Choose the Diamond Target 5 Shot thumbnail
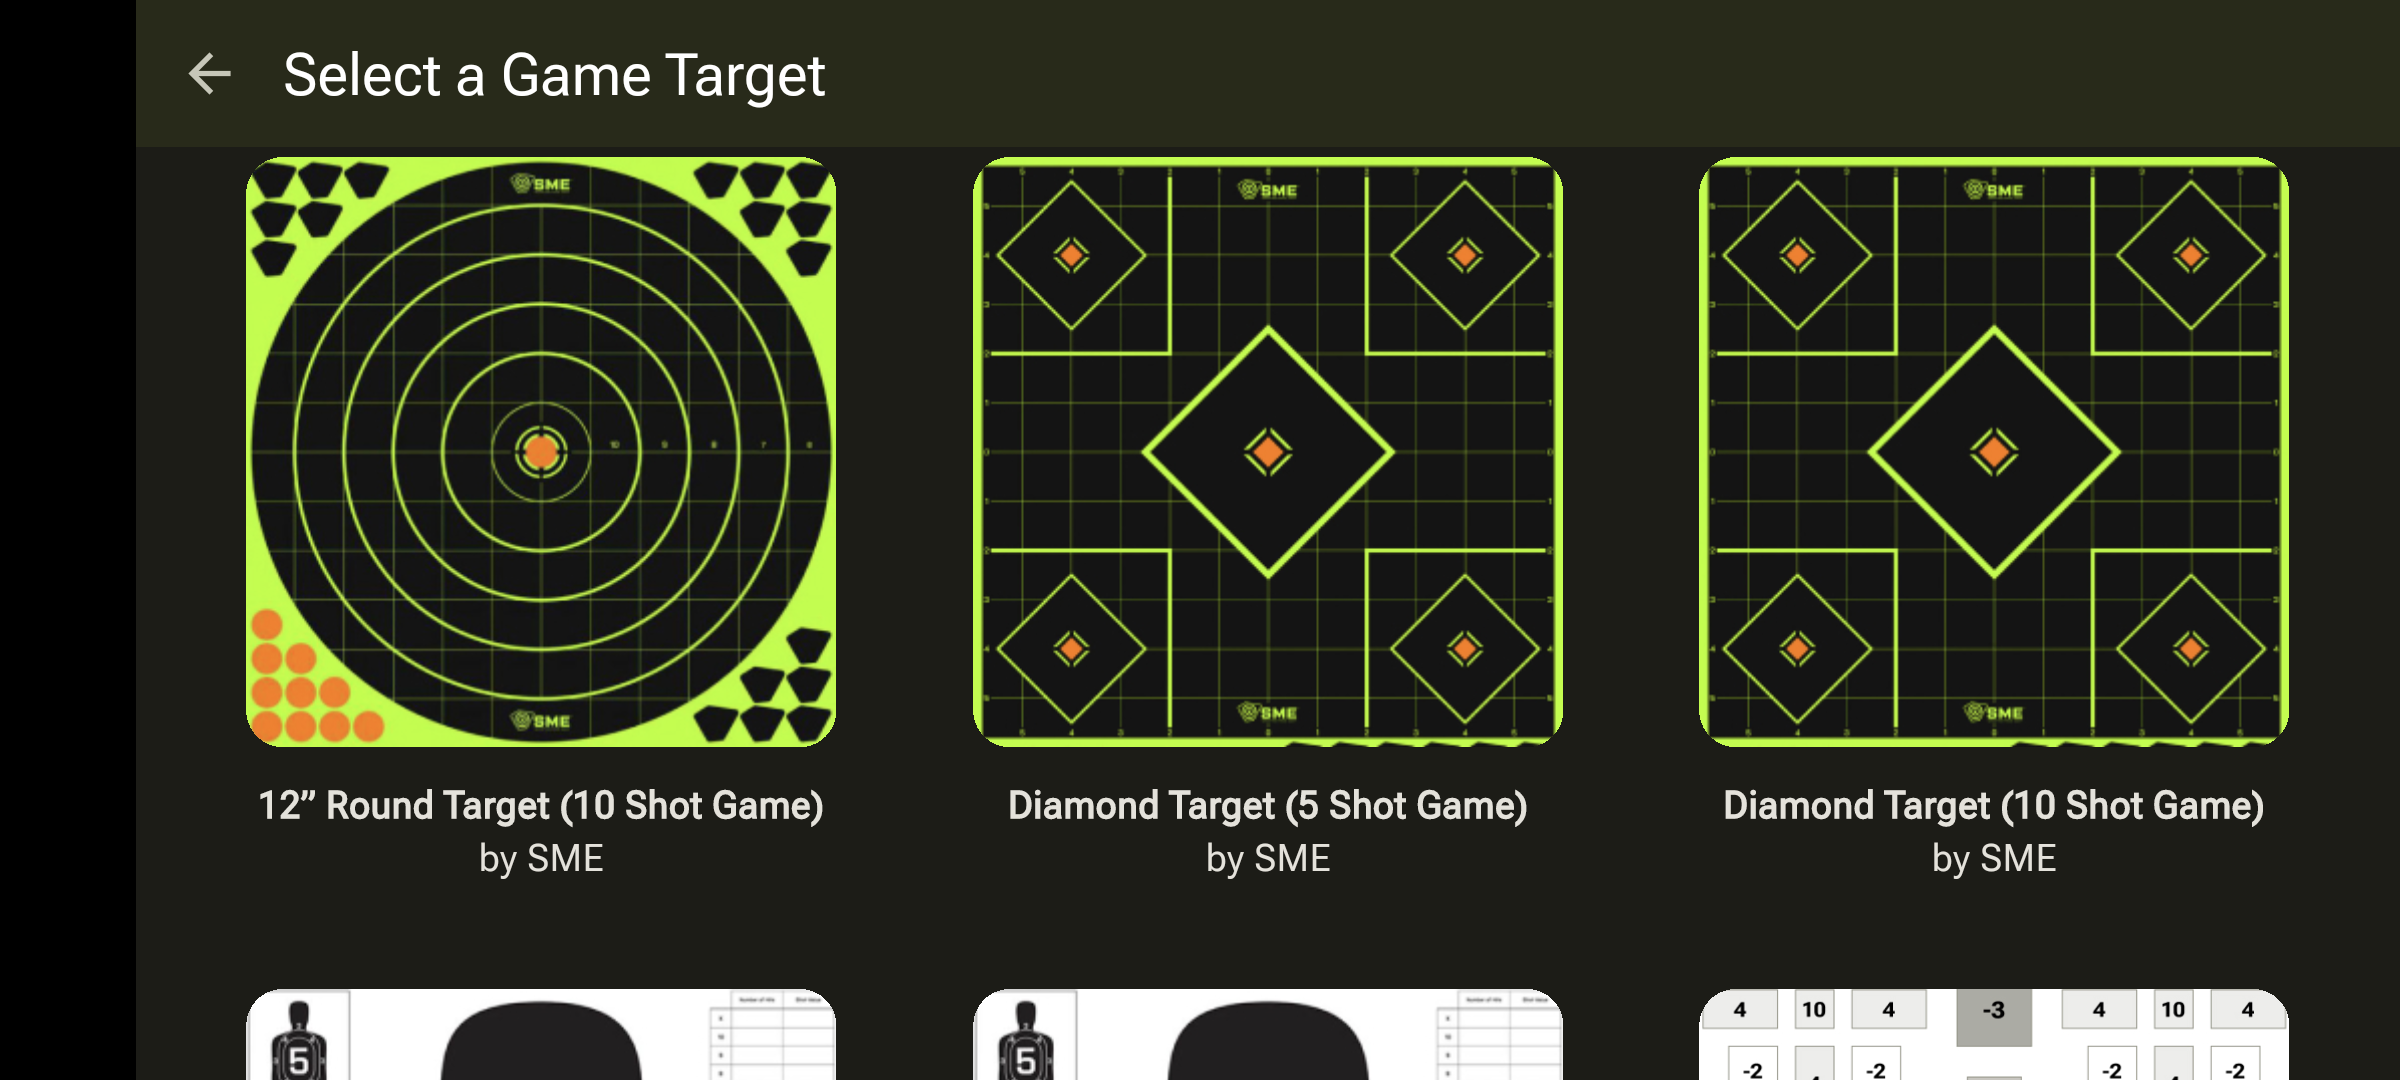This screenshot has width=2400, height=1080. tap(1268, 452)
